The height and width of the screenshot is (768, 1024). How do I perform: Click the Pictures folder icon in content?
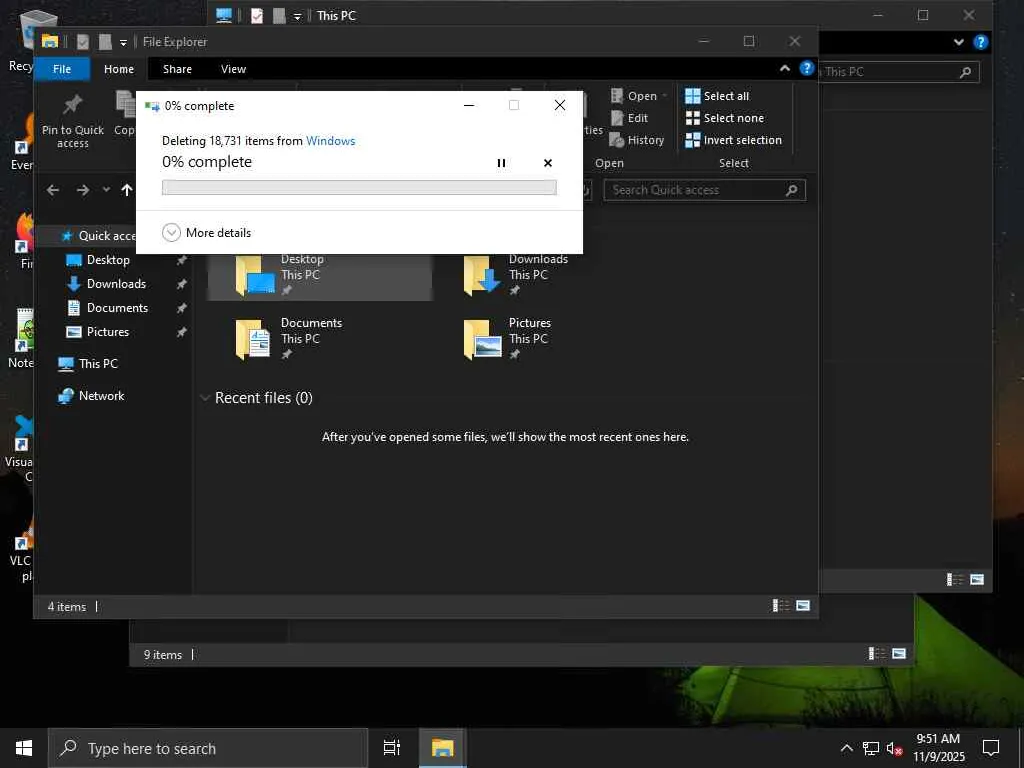point(482,339)
